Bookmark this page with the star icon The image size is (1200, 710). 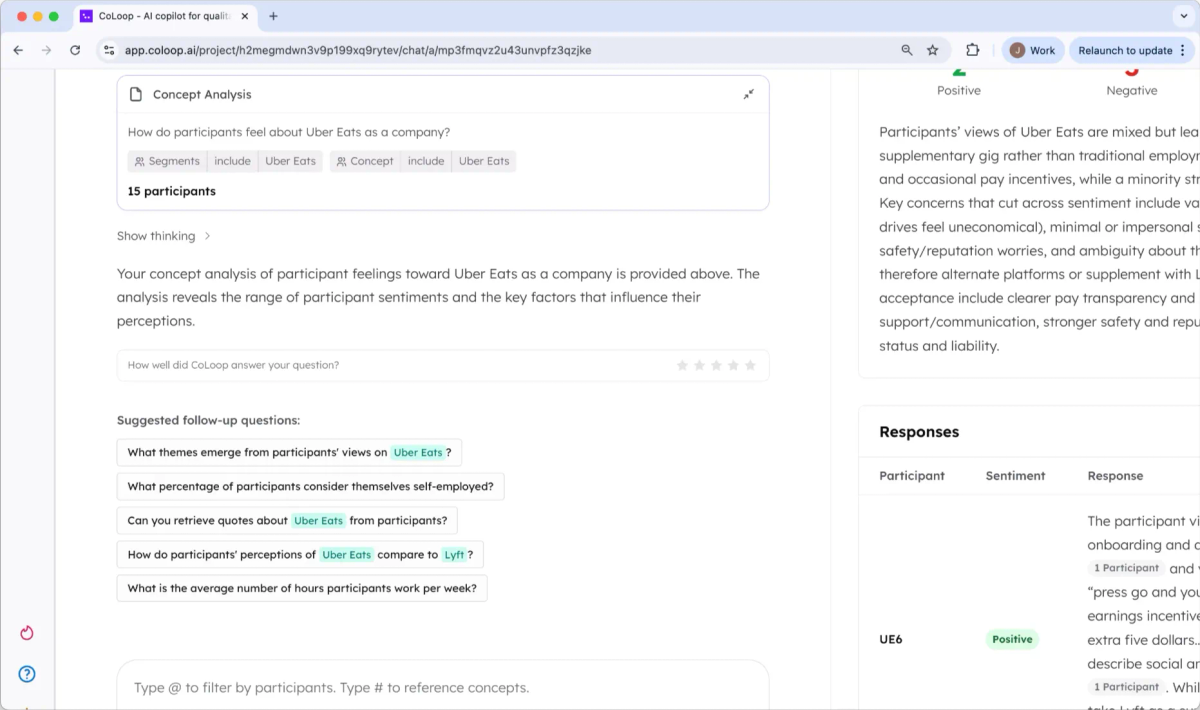(933, 50)
